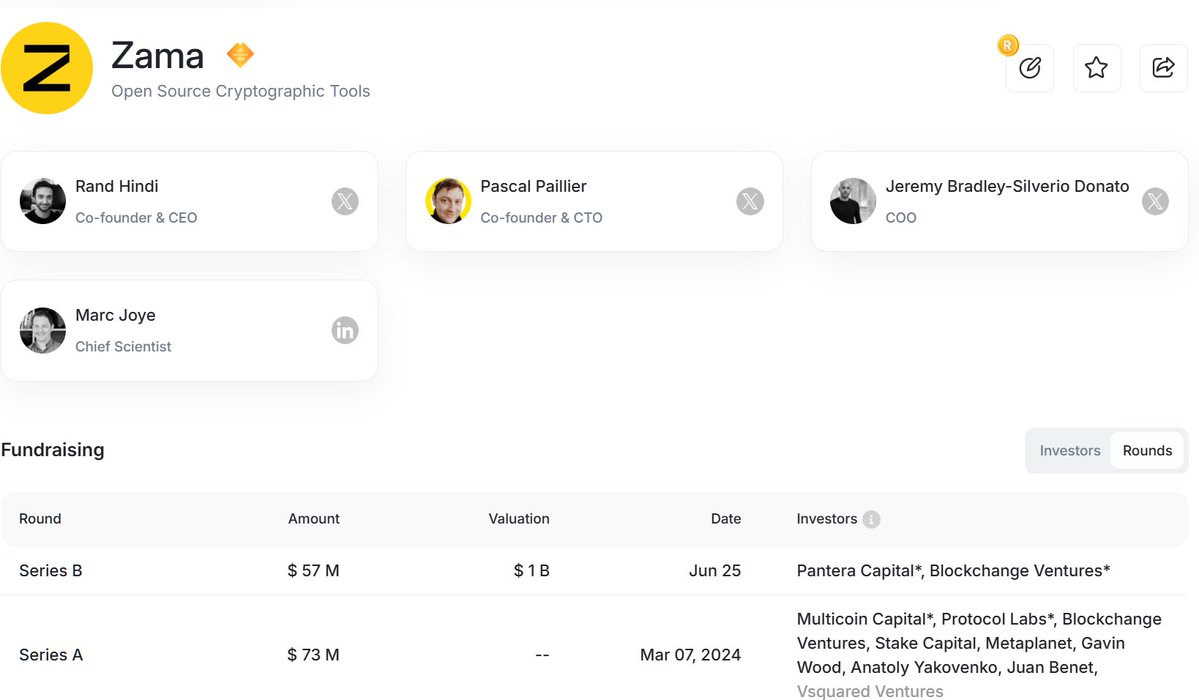Switch to the Investors tab
Viewport: 1199px width, 700px height.
pyautogui.click(x=1070, y=451)
